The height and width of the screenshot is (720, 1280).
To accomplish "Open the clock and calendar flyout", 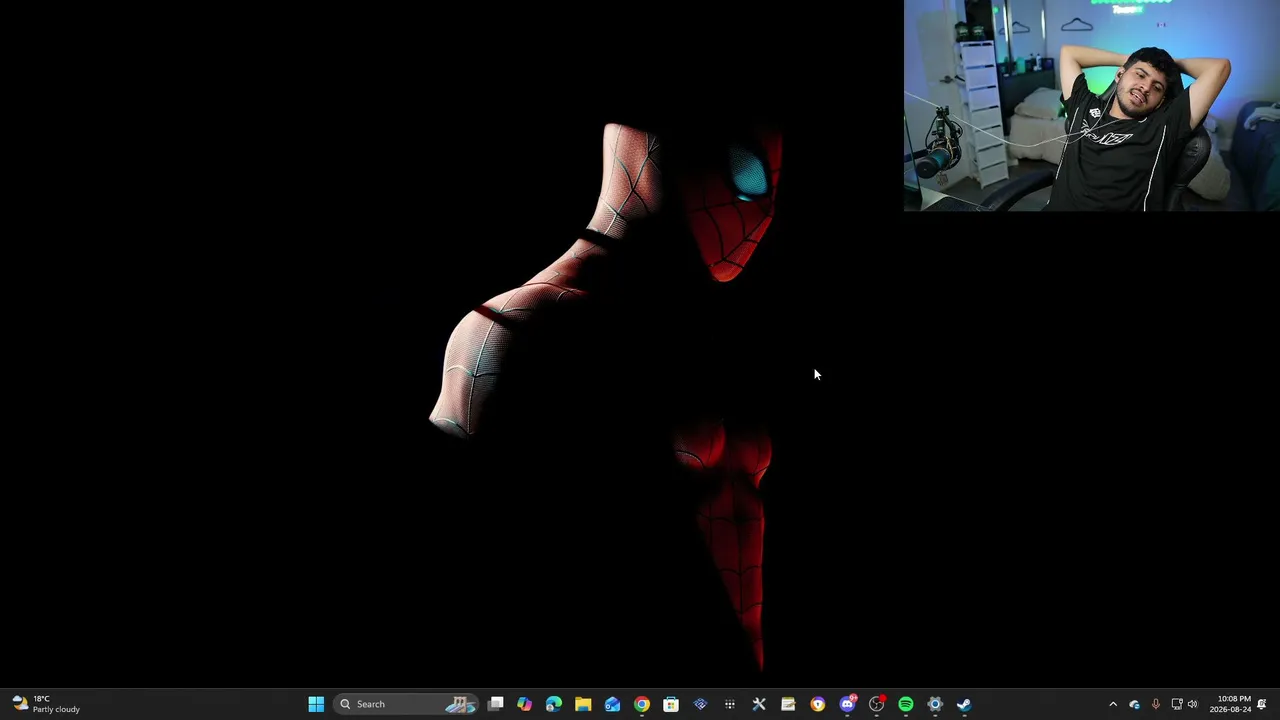I will 1230,704.
